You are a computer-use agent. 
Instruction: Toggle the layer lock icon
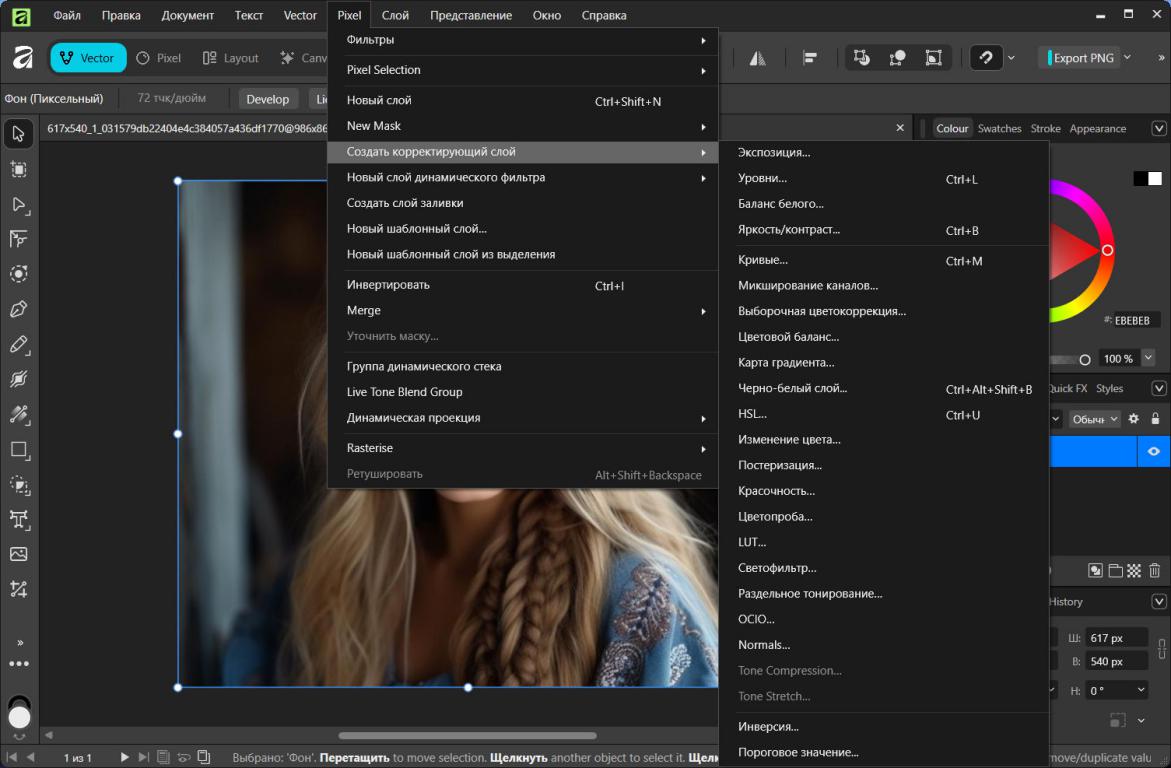point(1156,419)
